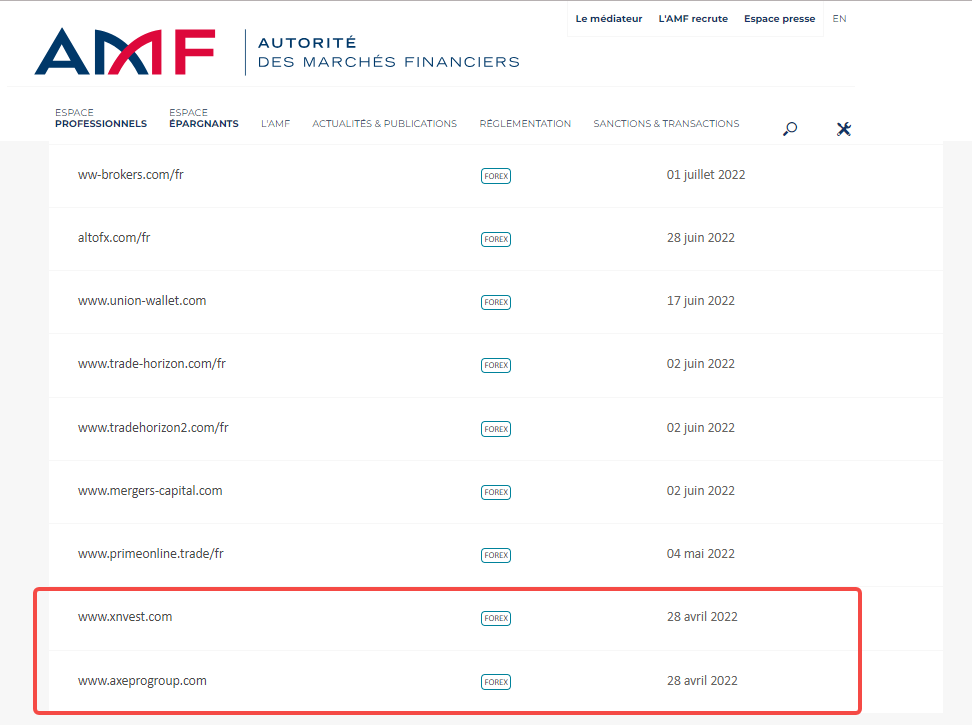Click FOREX tag for www.axeprogroup.com
The width and height of the screenshot is (972, 725).
coord(495,682)
